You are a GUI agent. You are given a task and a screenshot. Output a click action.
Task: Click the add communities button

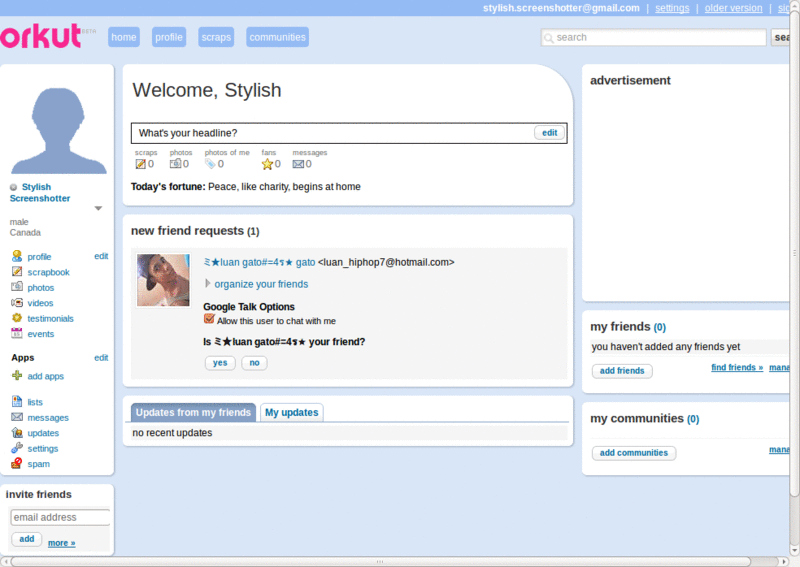(634, 453)
